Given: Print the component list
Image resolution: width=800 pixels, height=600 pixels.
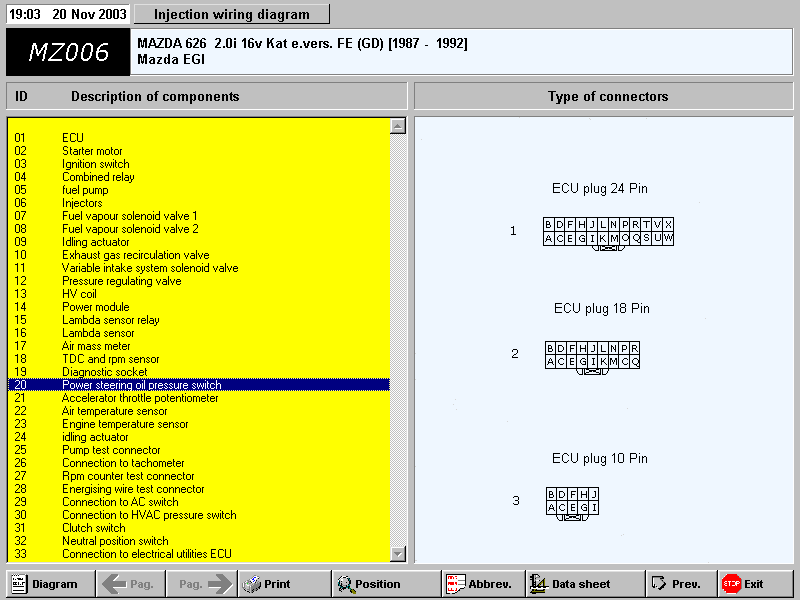Looking at the screenshot, I should 285,584.
